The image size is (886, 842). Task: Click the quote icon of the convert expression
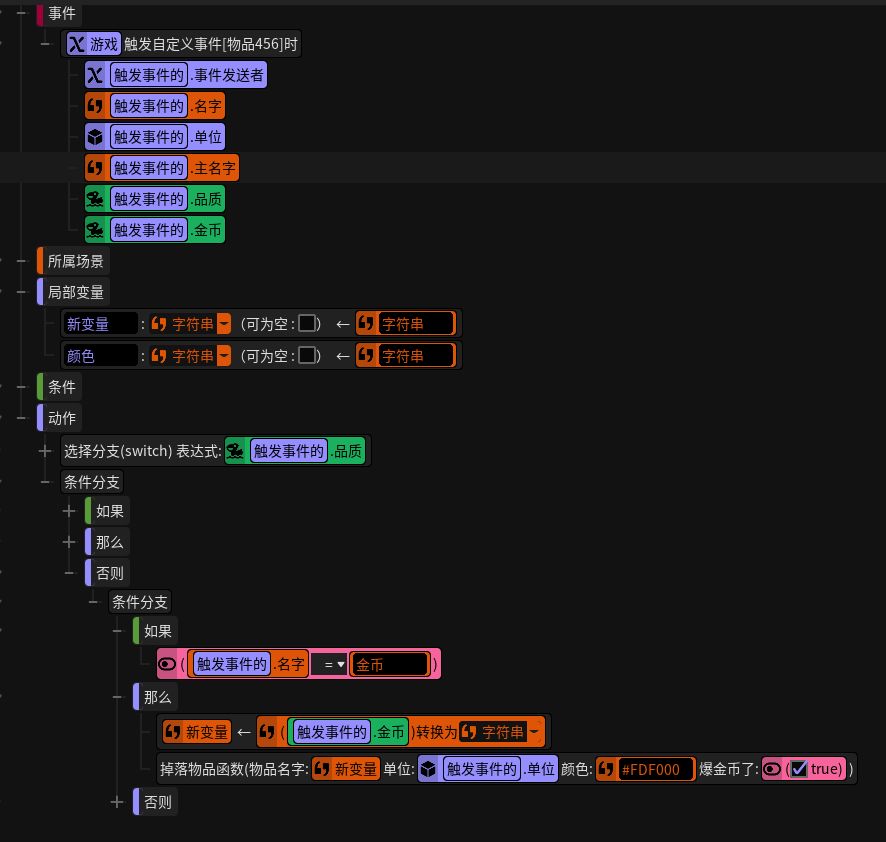pos(267,732)
